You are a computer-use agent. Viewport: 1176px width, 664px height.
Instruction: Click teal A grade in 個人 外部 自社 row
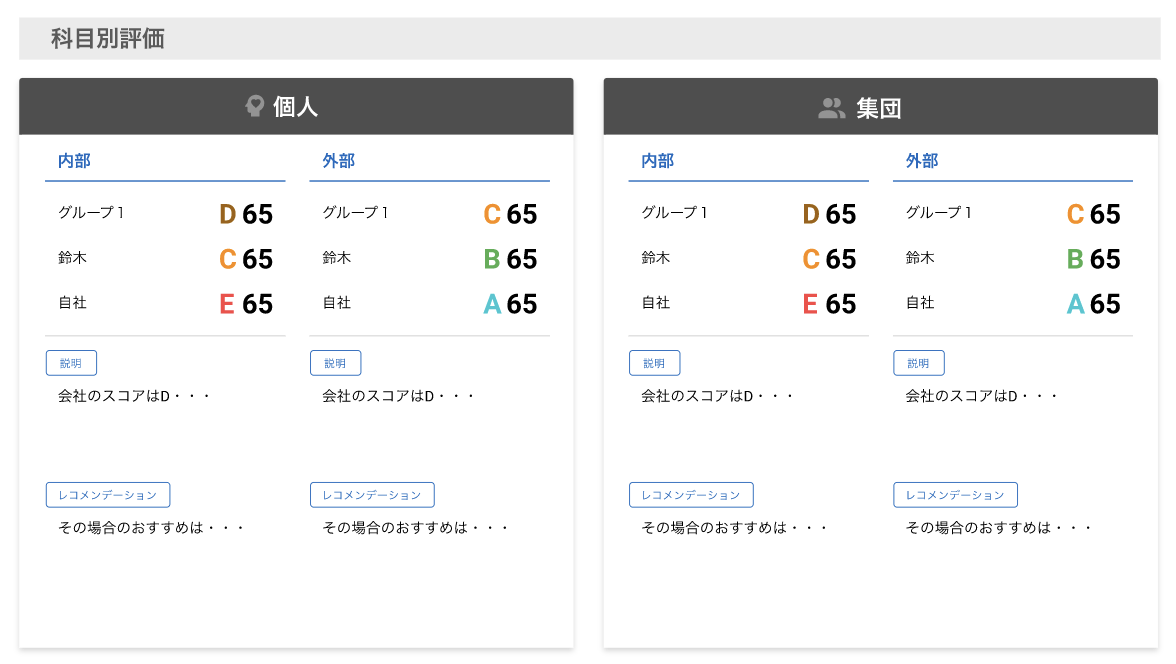pyautogui.click(x=491, y=304)
